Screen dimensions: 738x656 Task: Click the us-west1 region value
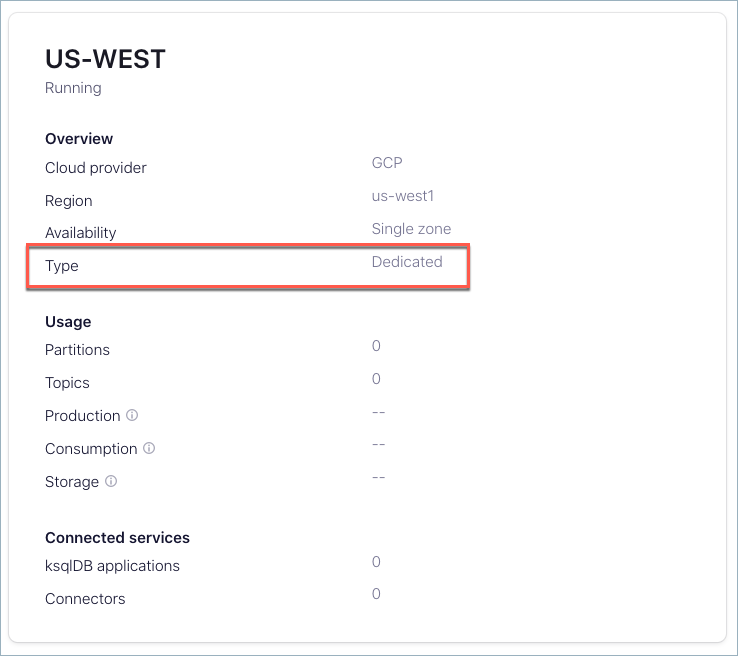pos(402,196)
